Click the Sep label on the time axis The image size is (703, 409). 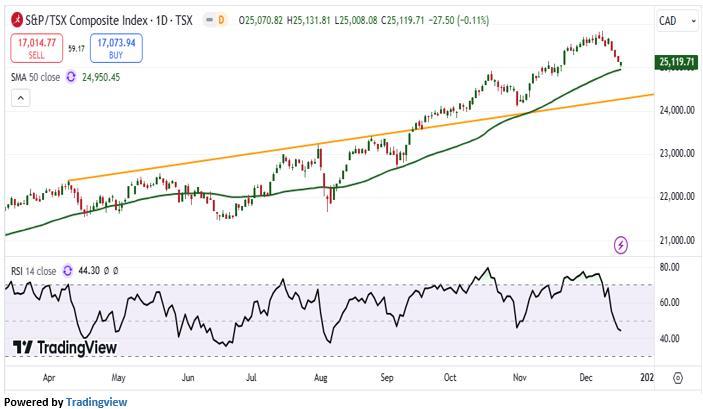point(387,378)
